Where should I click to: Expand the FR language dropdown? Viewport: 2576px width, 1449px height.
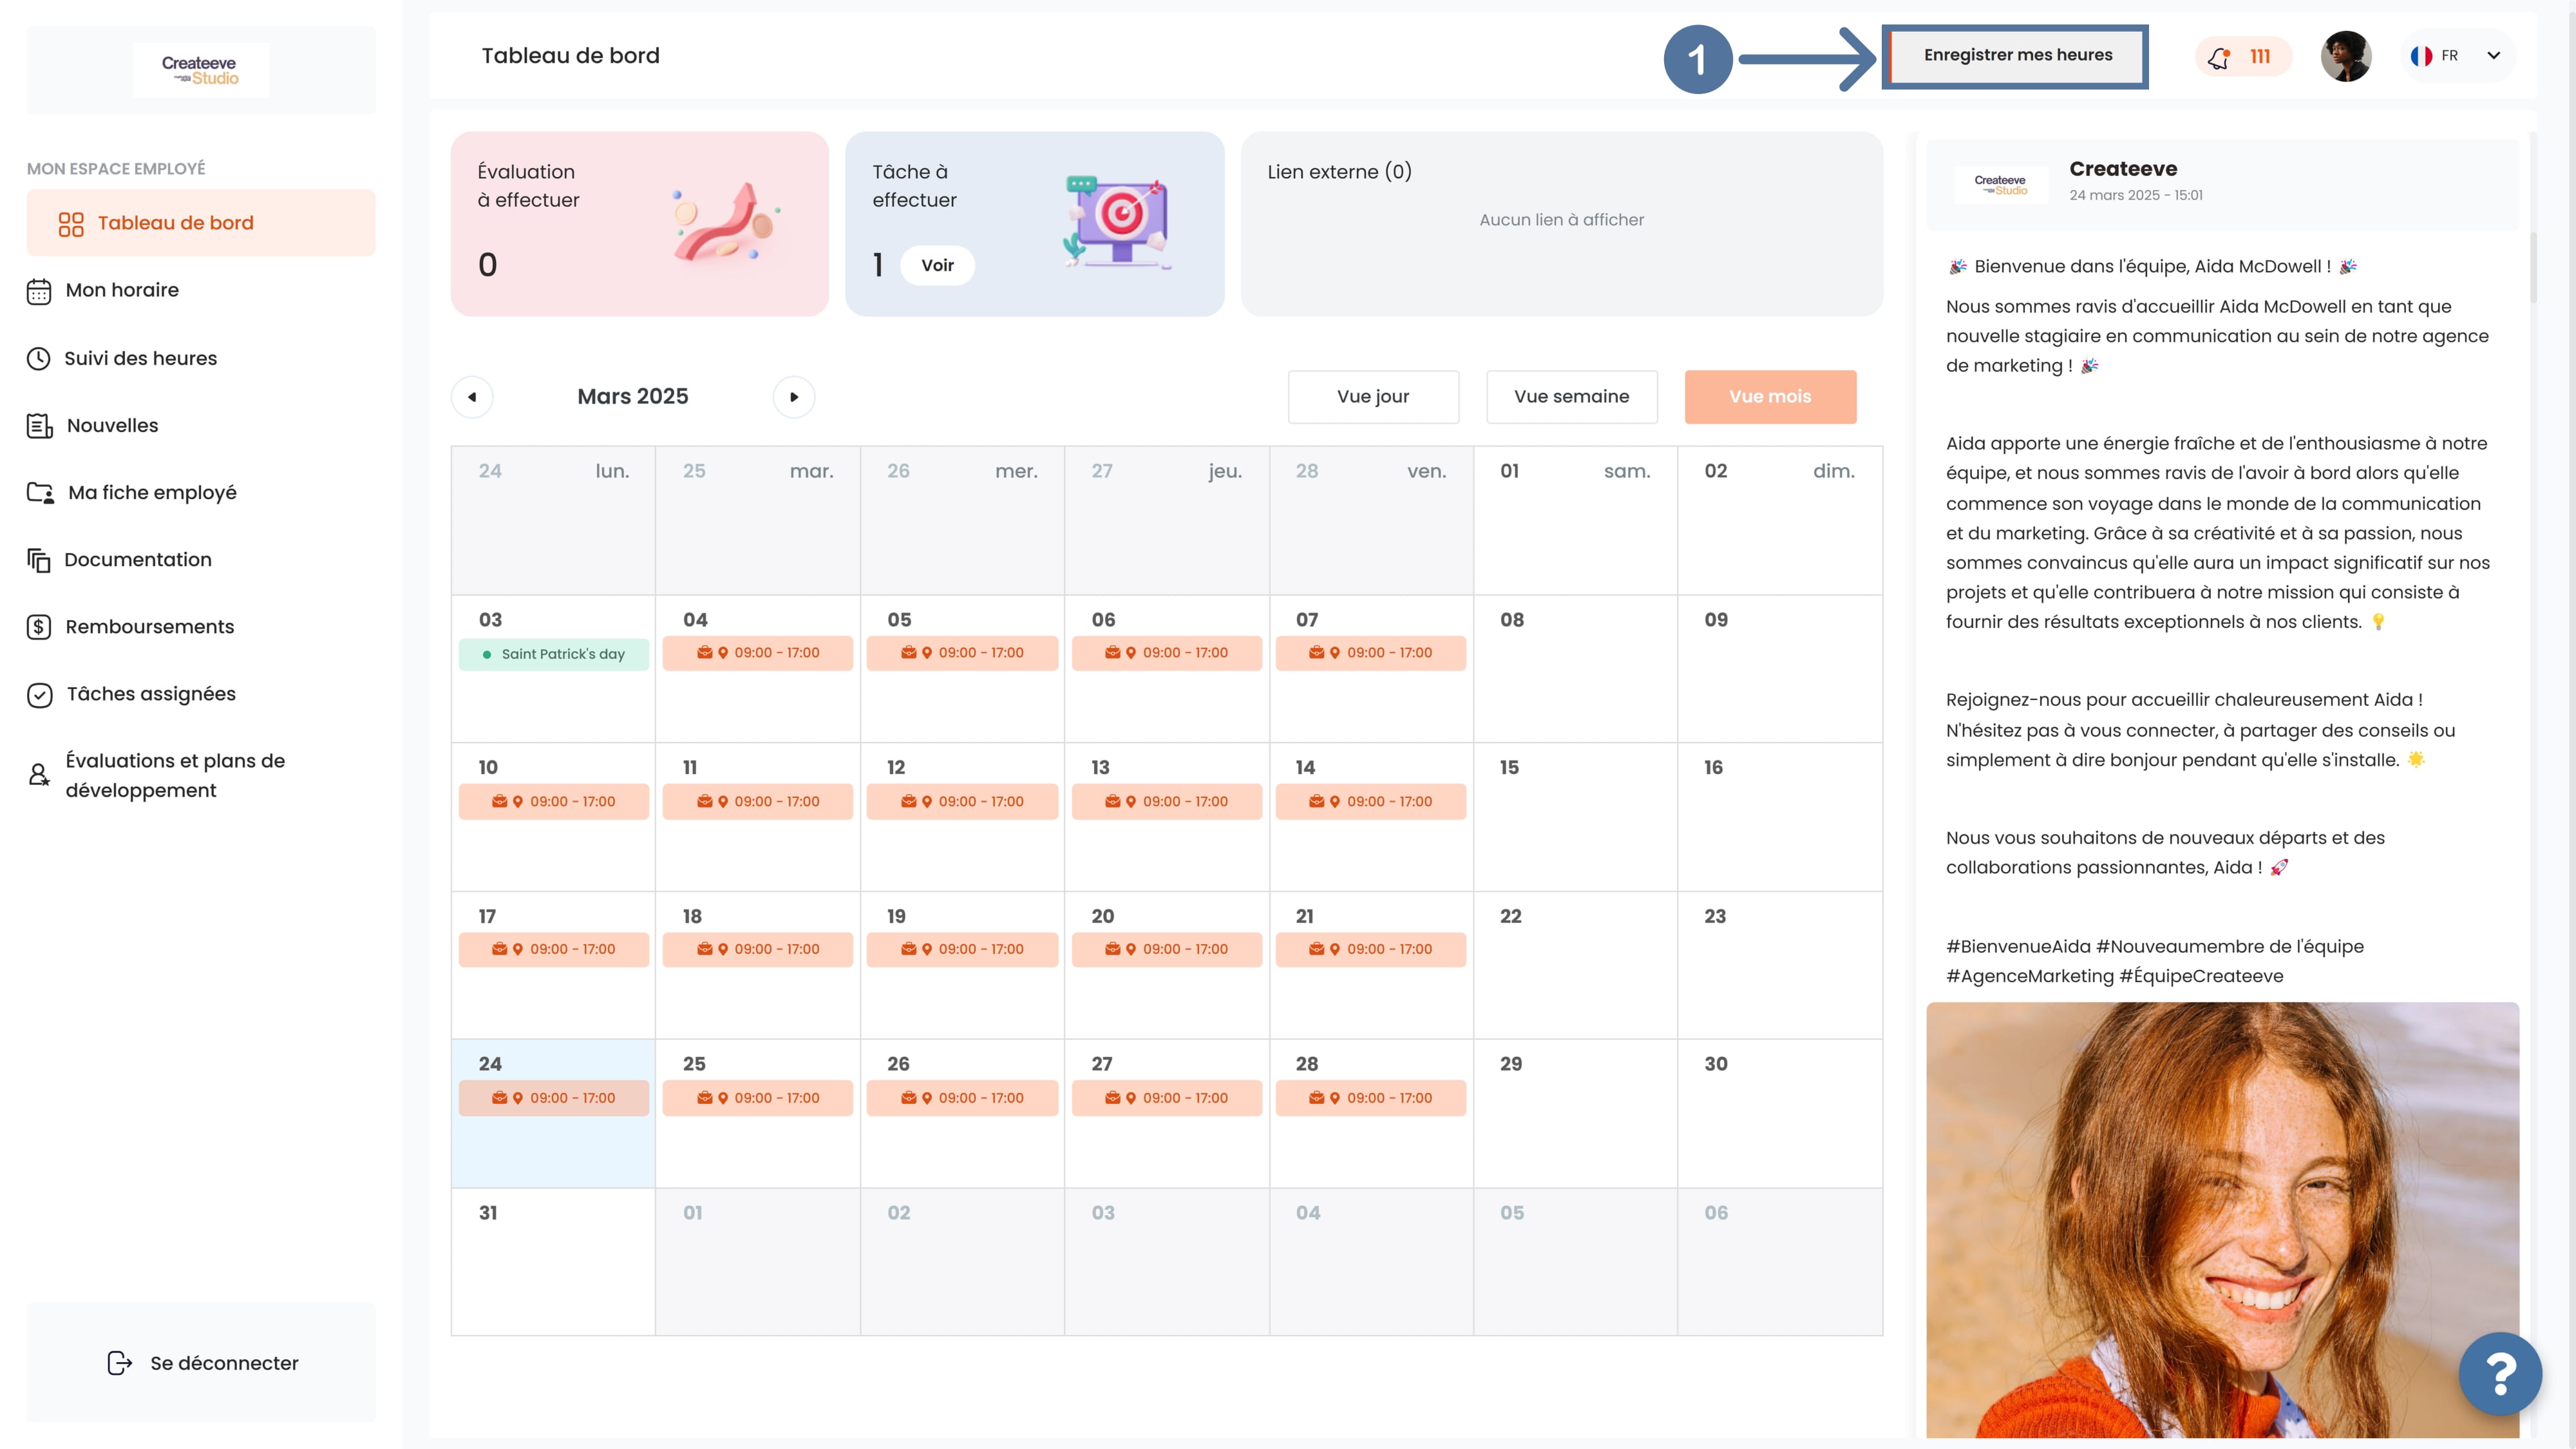click(2493, 56)
